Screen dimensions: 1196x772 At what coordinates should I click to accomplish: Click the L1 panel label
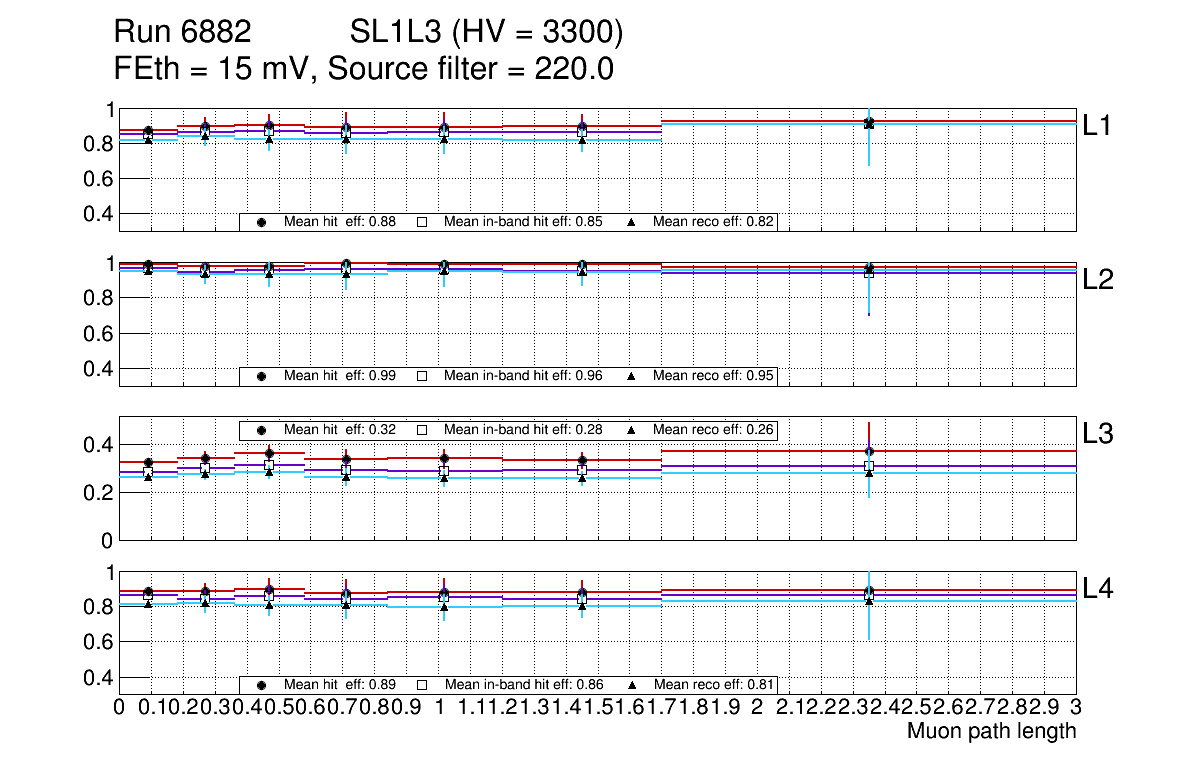point(1099,125)
